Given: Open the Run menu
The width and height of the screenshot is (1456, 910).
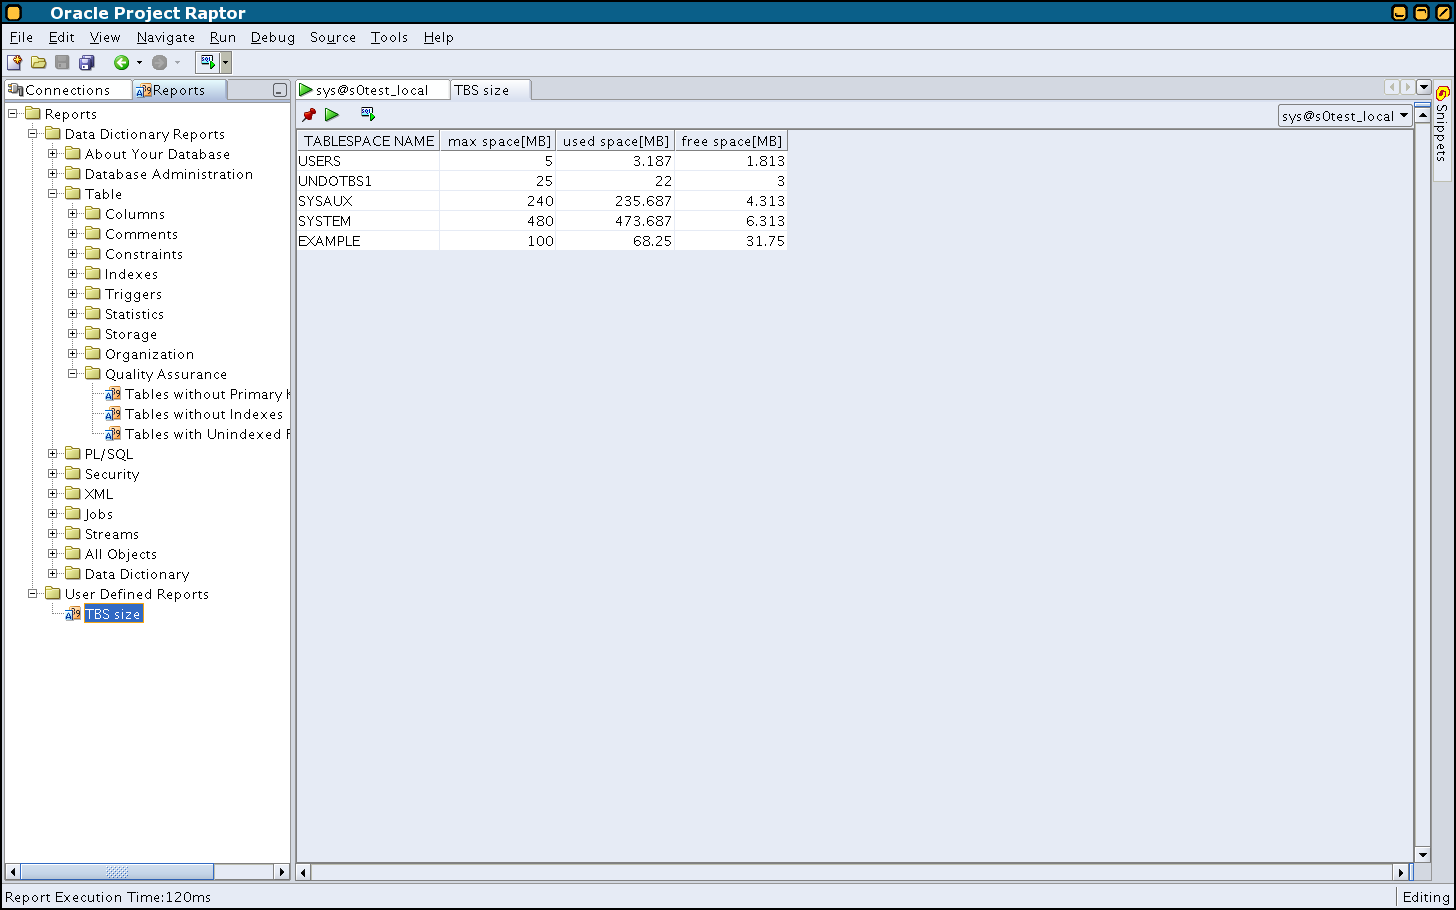Looking at the screenshot, I should pos(223,37).
